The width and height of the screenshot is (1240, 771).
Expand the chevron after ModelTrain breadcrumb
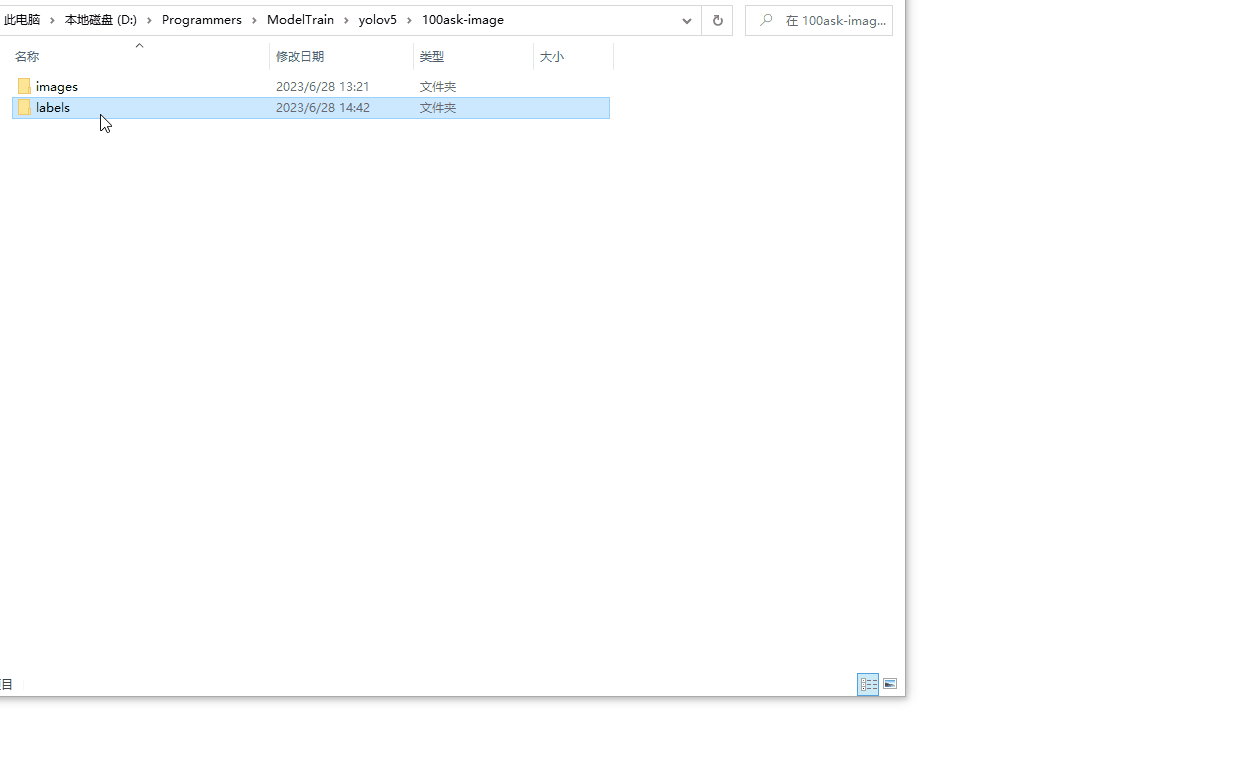pos(346,20)
